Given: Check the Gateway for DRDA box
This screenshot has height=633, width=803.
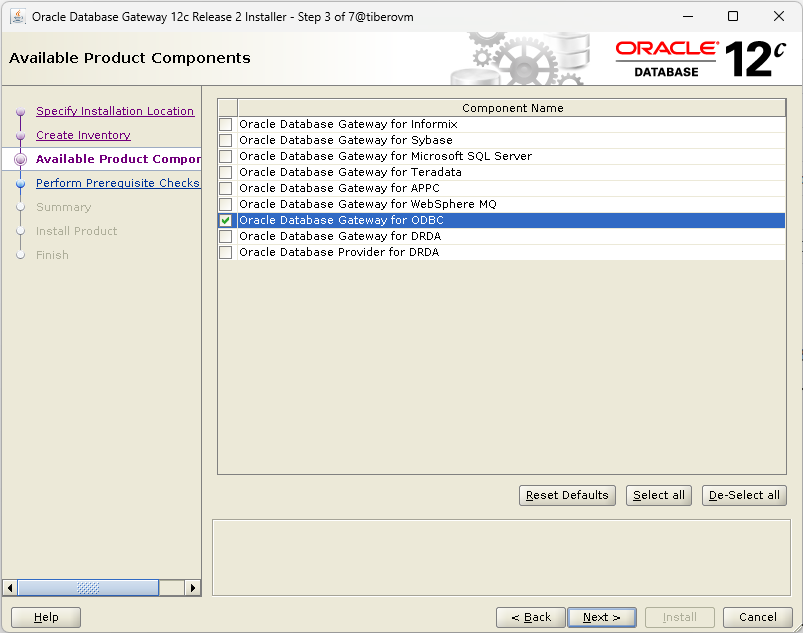Looking at the screenshot, I should click(225, 236).
